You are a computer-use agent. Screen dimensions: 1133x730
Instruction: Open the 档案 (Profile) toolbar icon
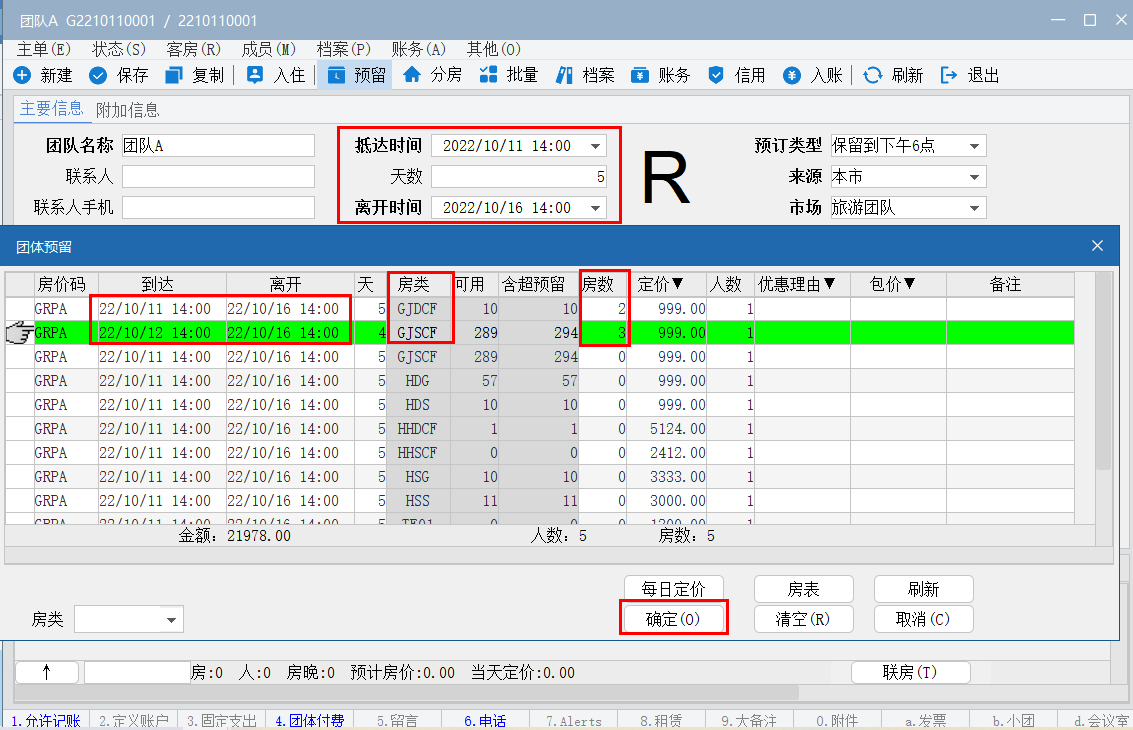tap(564, 75)
